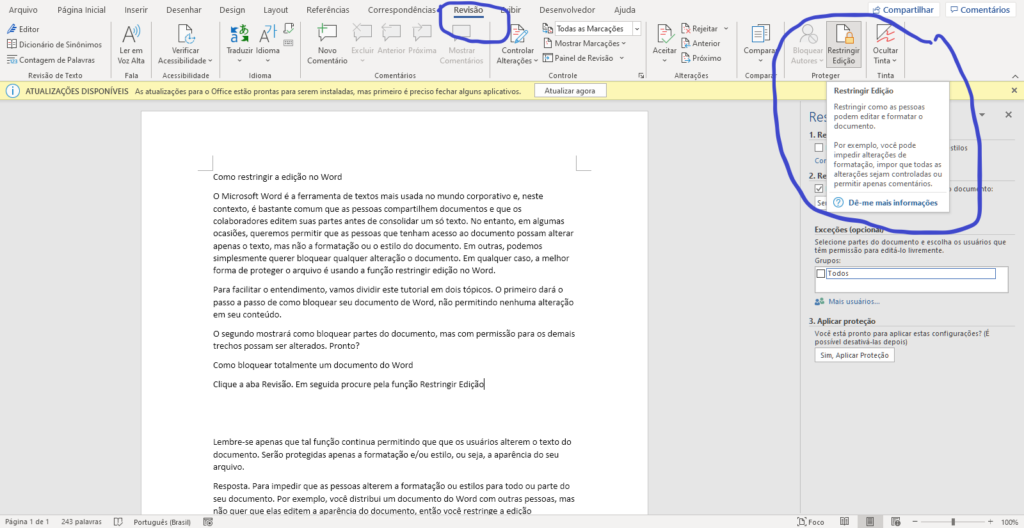Click spelling check icon in status bar
Image resolution: width=1024 pixels, height=528 pixels.
(118, 522)
